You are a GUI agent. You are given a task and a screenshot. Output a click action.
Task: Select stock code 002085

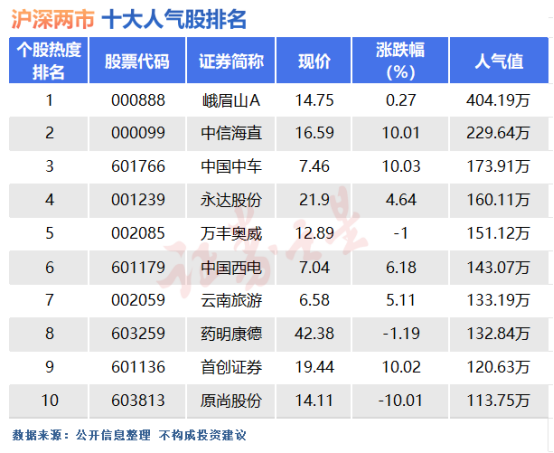tap(138, 234)
